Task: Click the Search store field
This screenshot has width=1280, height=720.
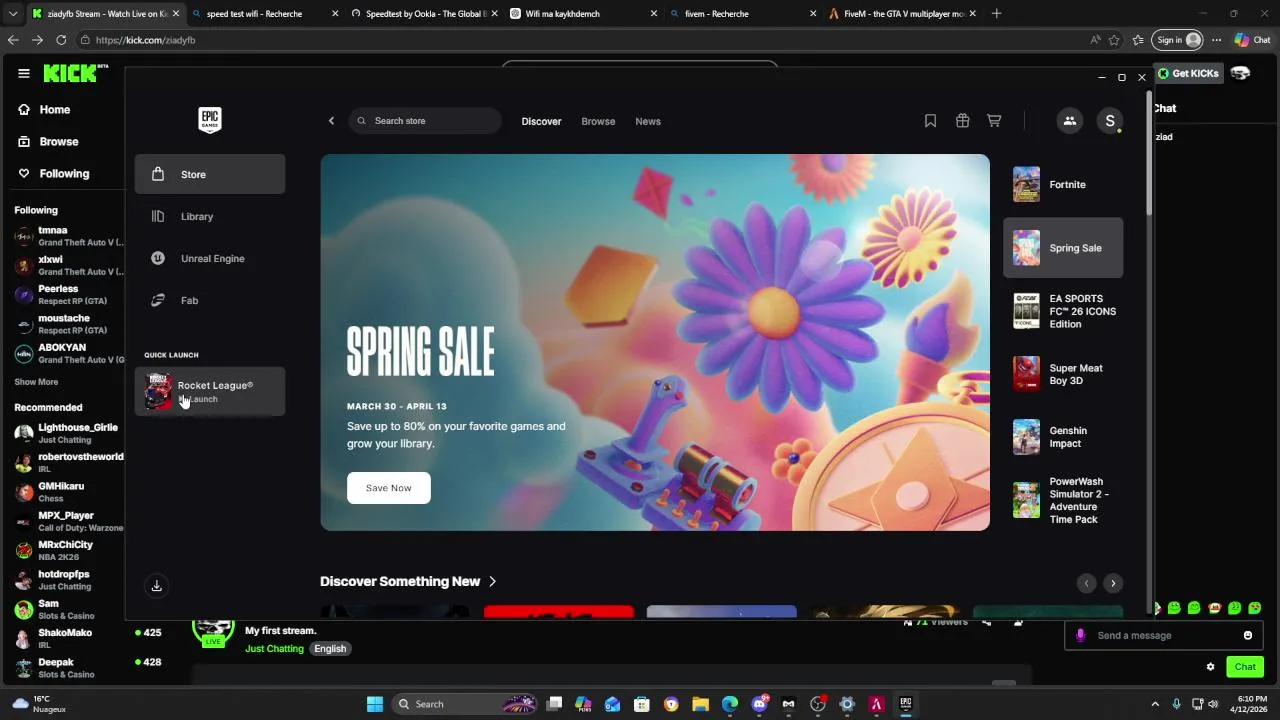Action: [x=425, y=121]
